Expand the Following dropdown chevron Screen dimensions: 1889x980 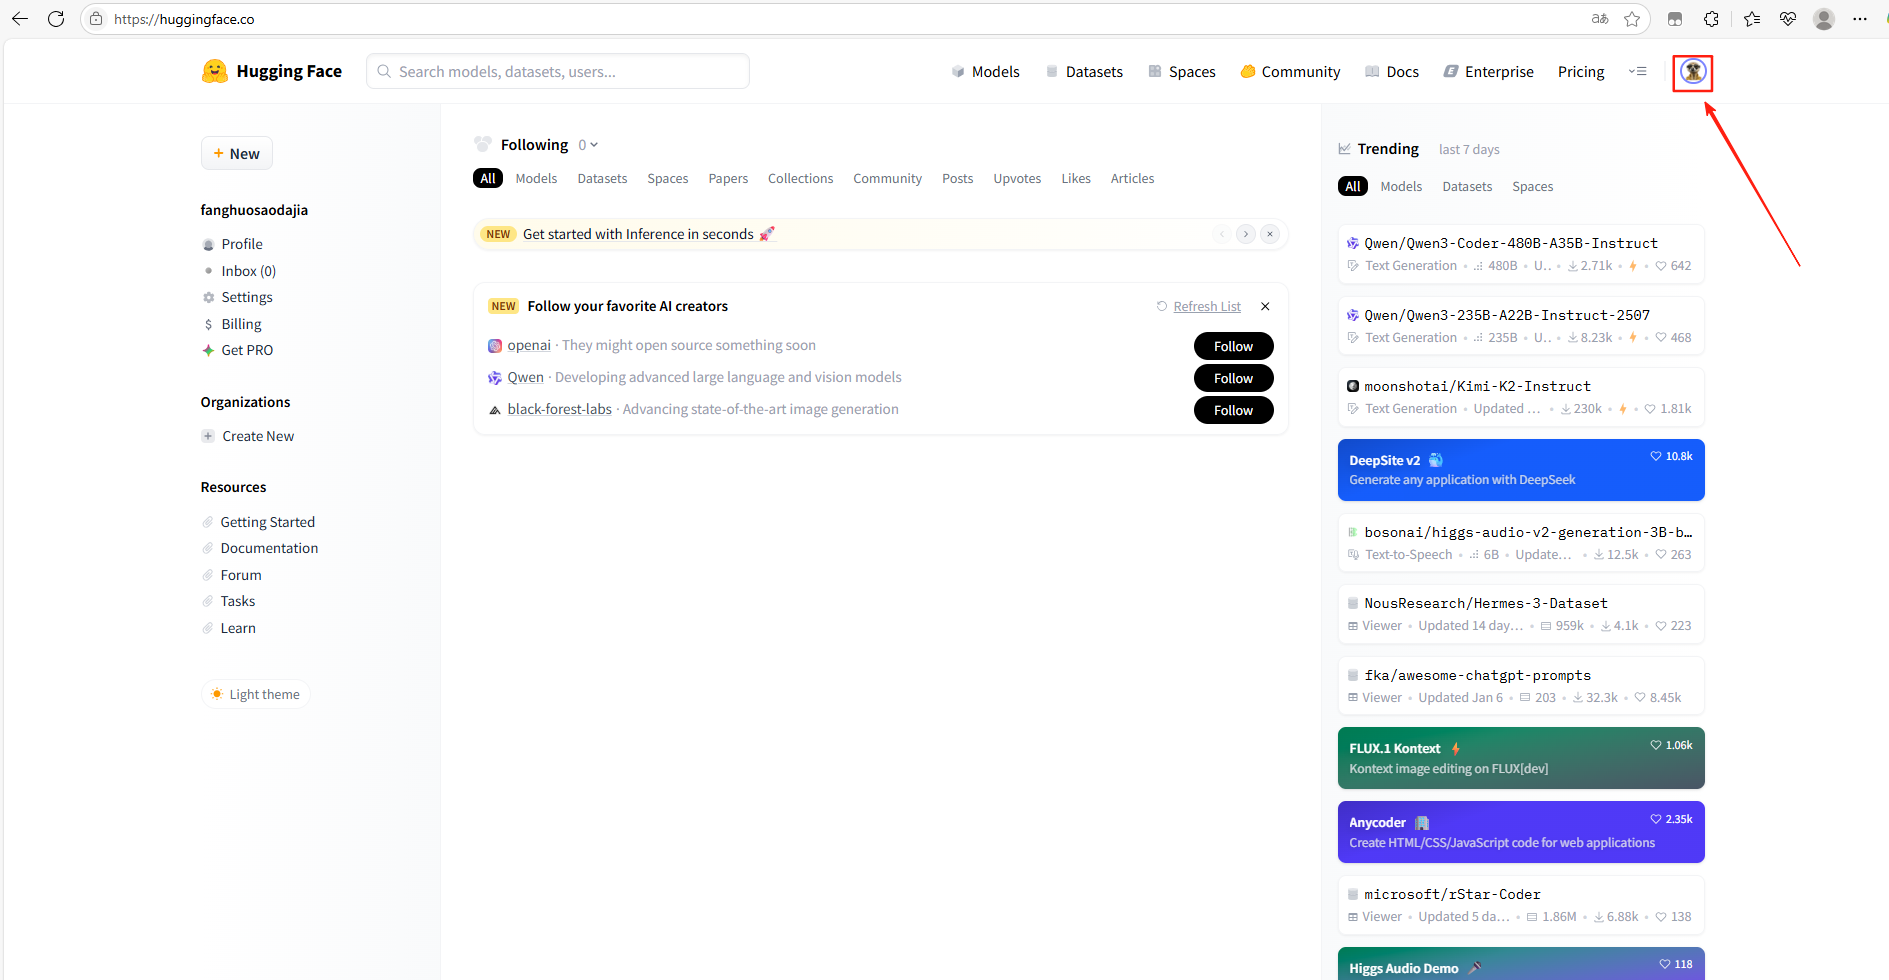coord(594,145)
